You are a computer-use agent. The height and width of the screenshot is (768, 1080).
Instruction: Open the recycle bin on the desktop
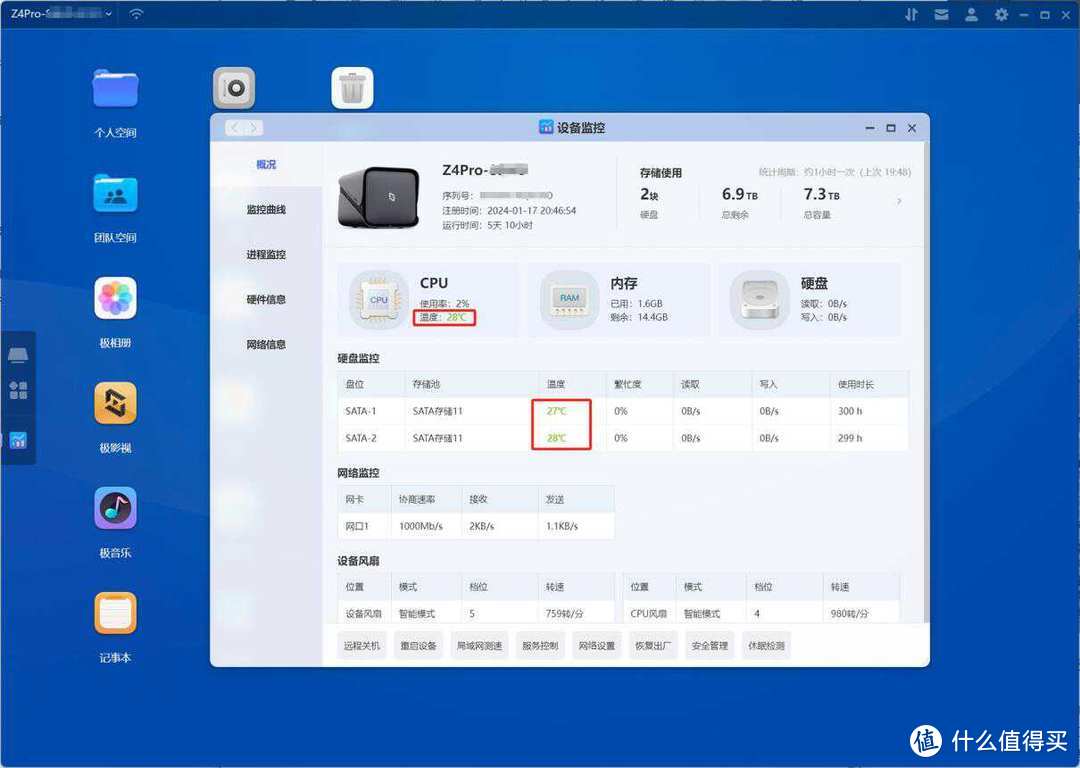pyautogui.click(x=352, y=88)
